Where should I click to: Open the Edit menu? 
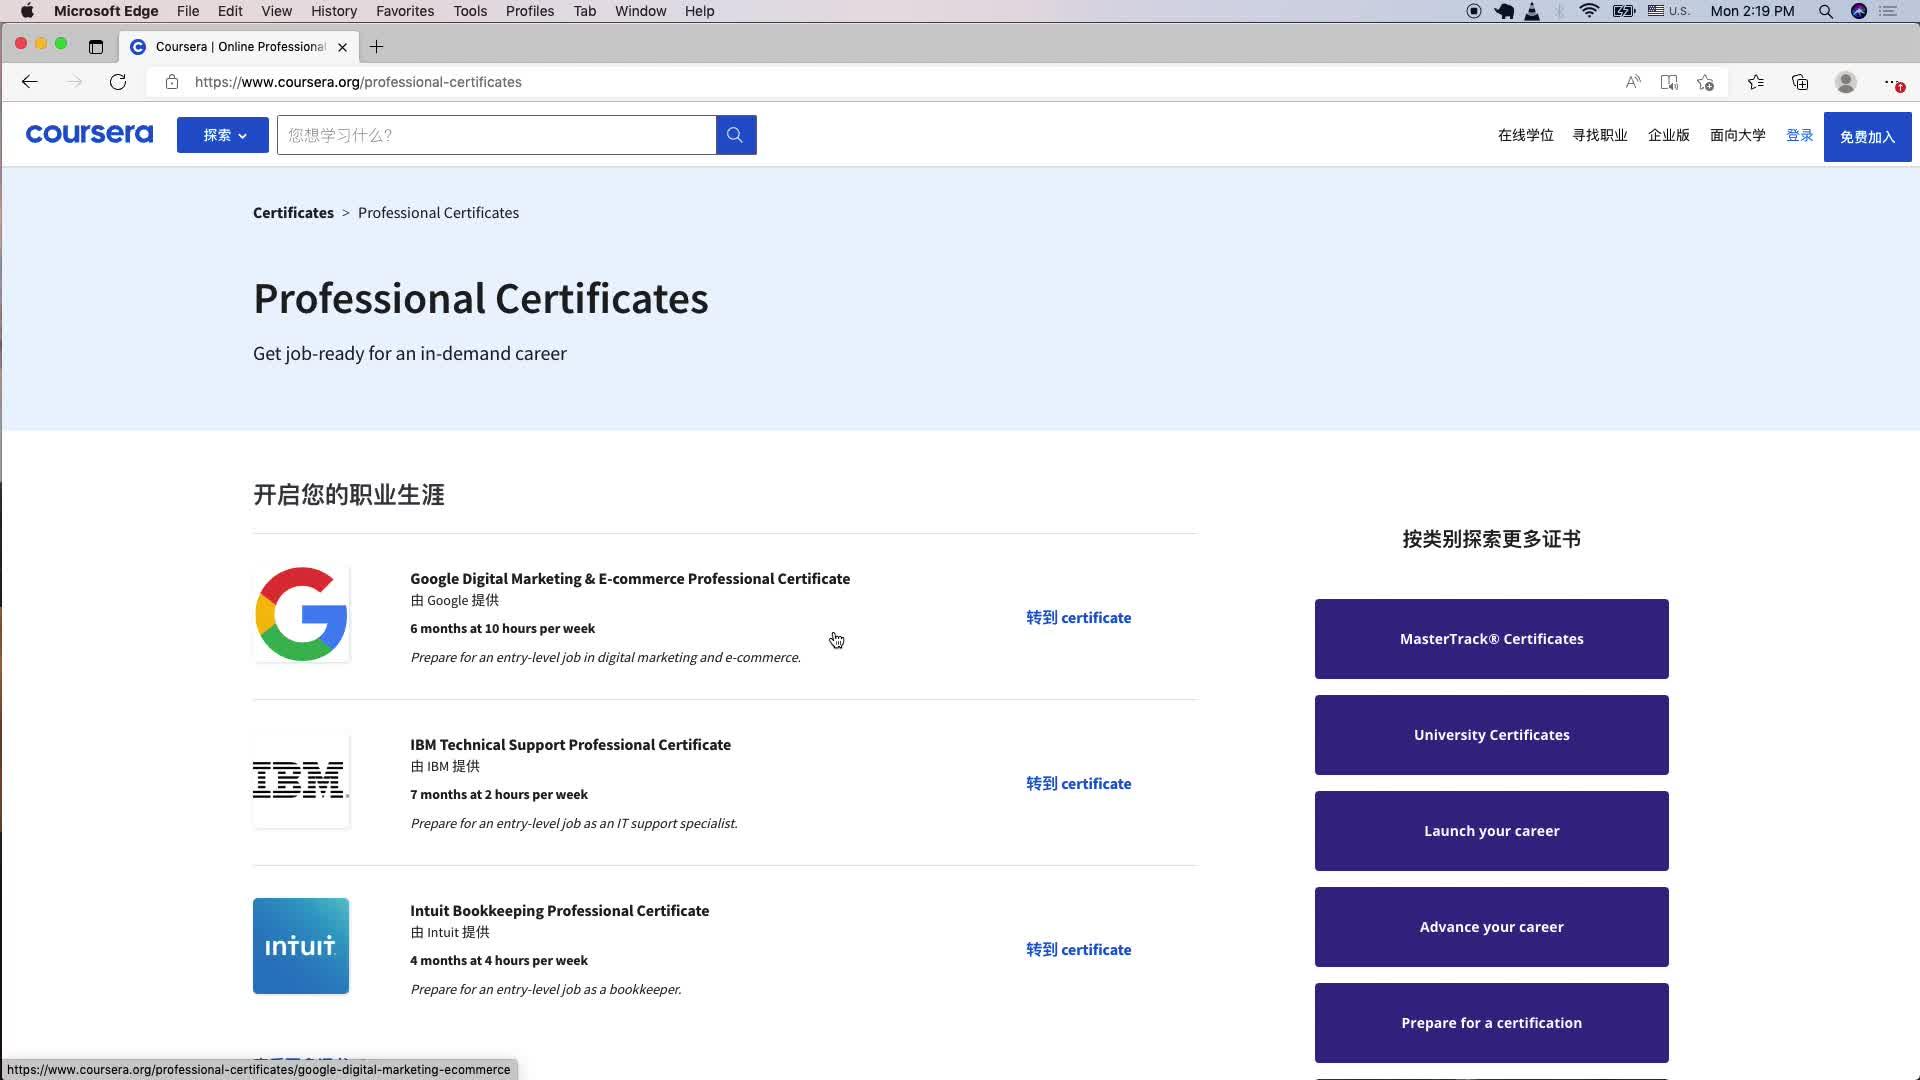[x=230, y=11]
